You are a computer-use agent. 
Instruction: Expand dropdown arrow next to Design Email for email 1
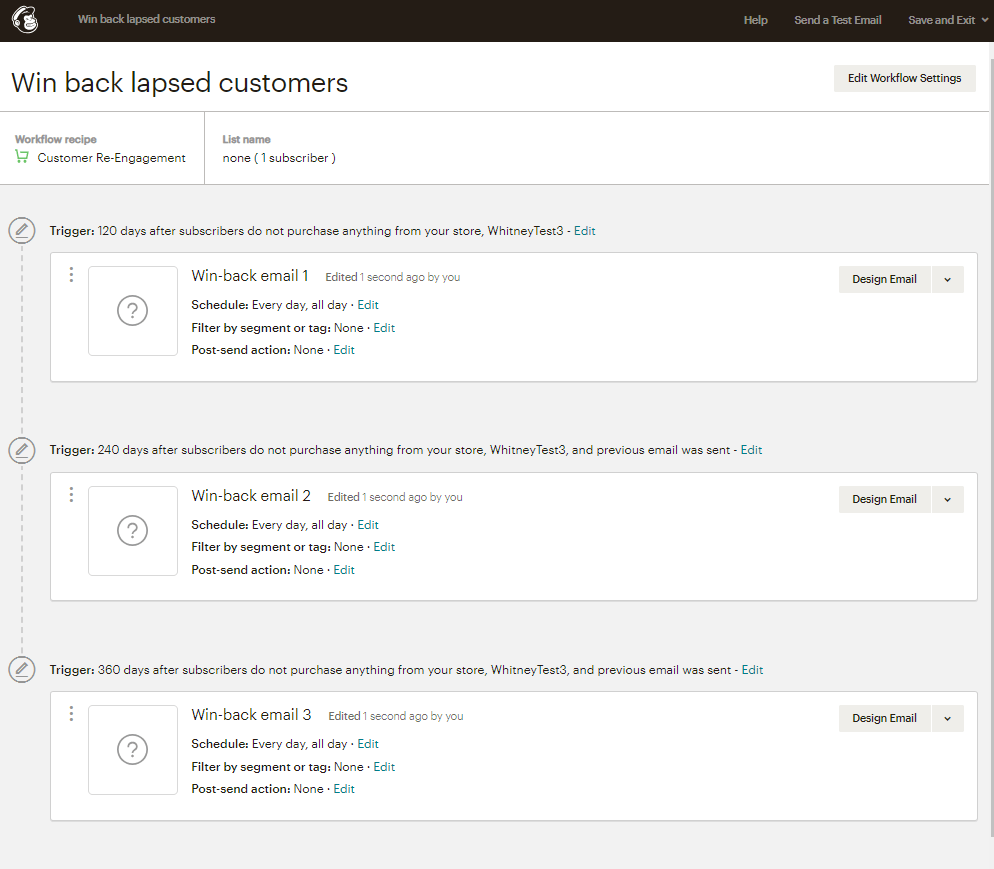[948, 280]
